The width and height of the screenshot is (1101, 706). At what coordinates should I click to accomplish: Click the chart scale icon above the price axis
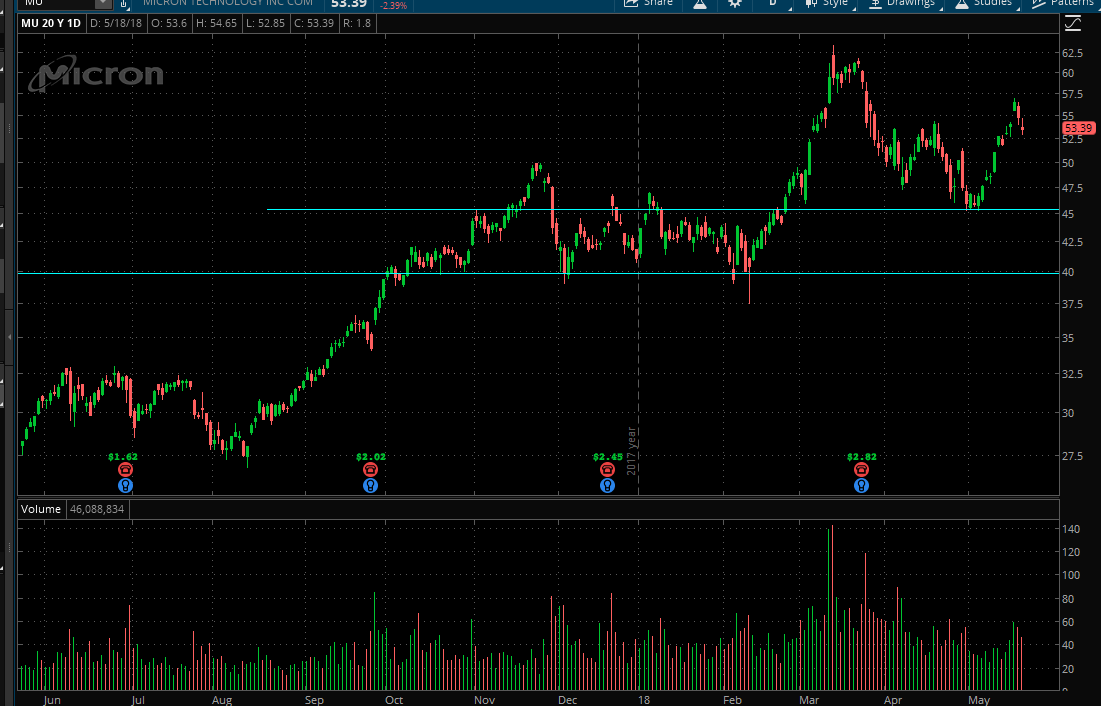(x=1073, y=24)
